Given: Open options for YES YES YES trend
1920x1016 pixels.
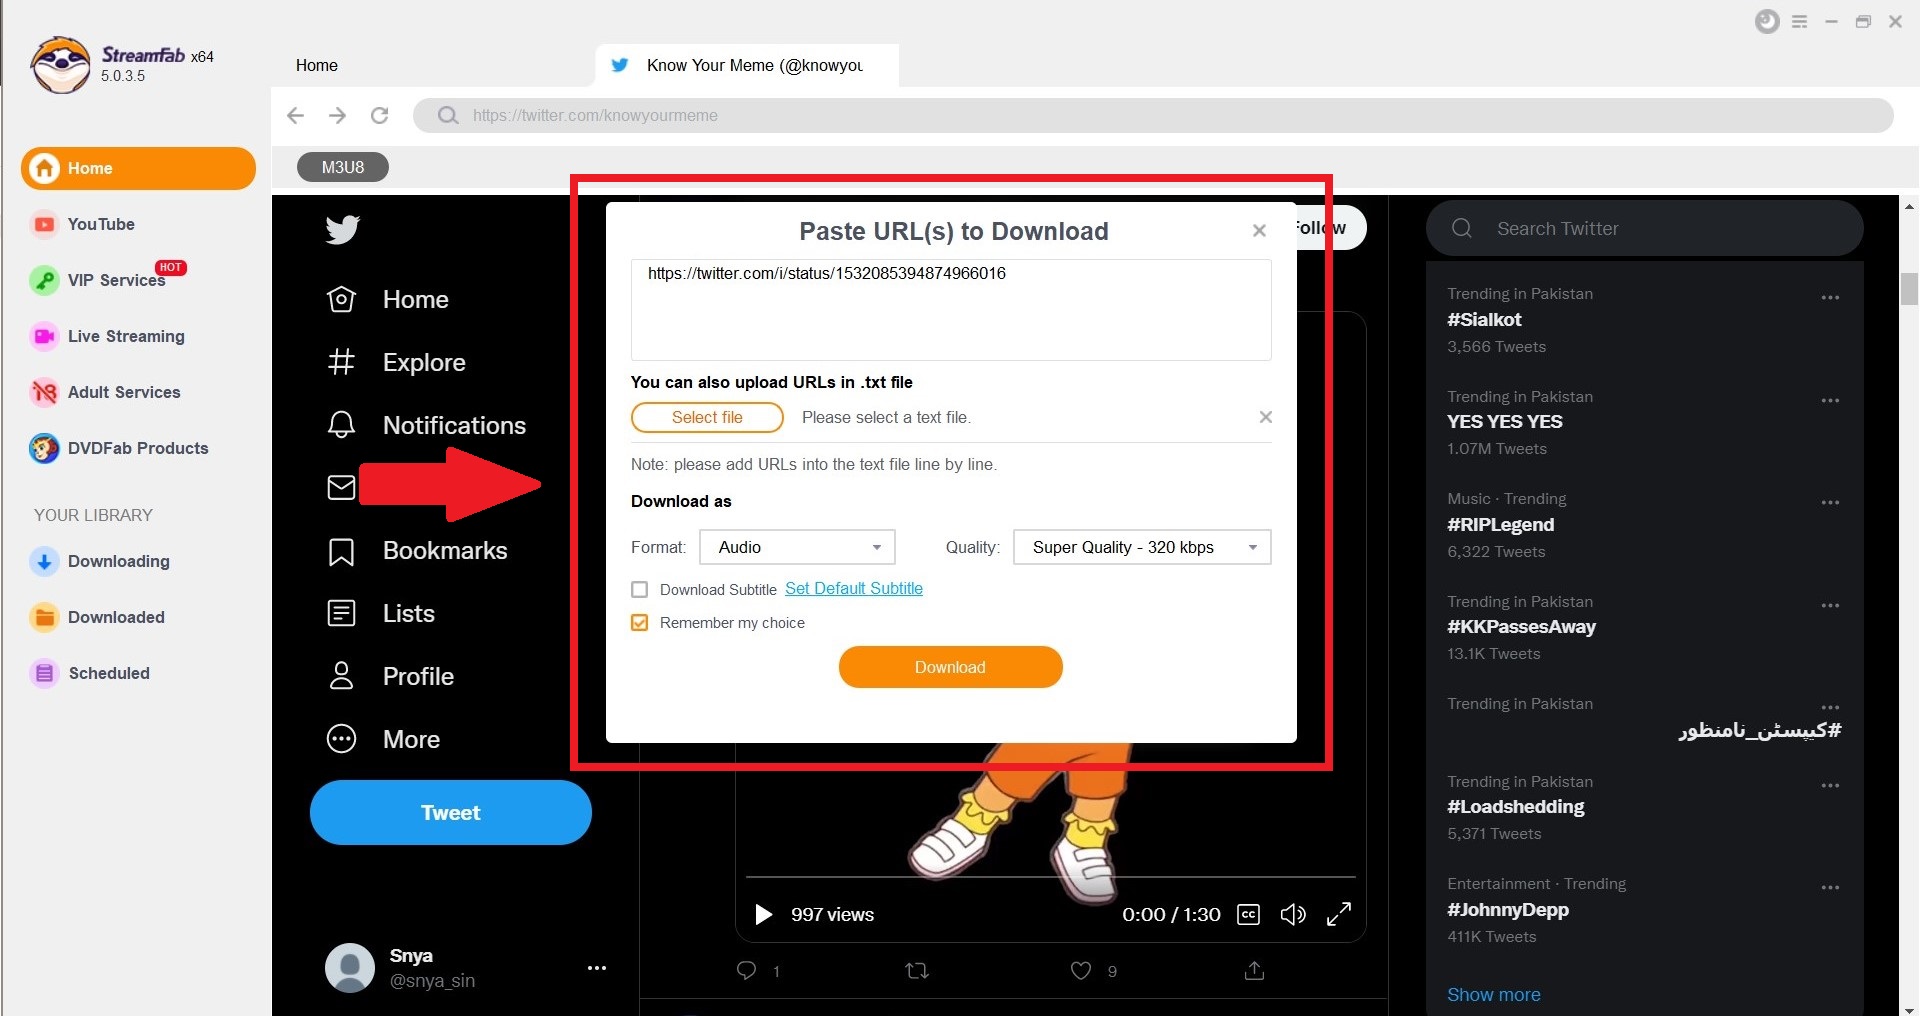Looking at the screenshot, I should (1830, 401).
